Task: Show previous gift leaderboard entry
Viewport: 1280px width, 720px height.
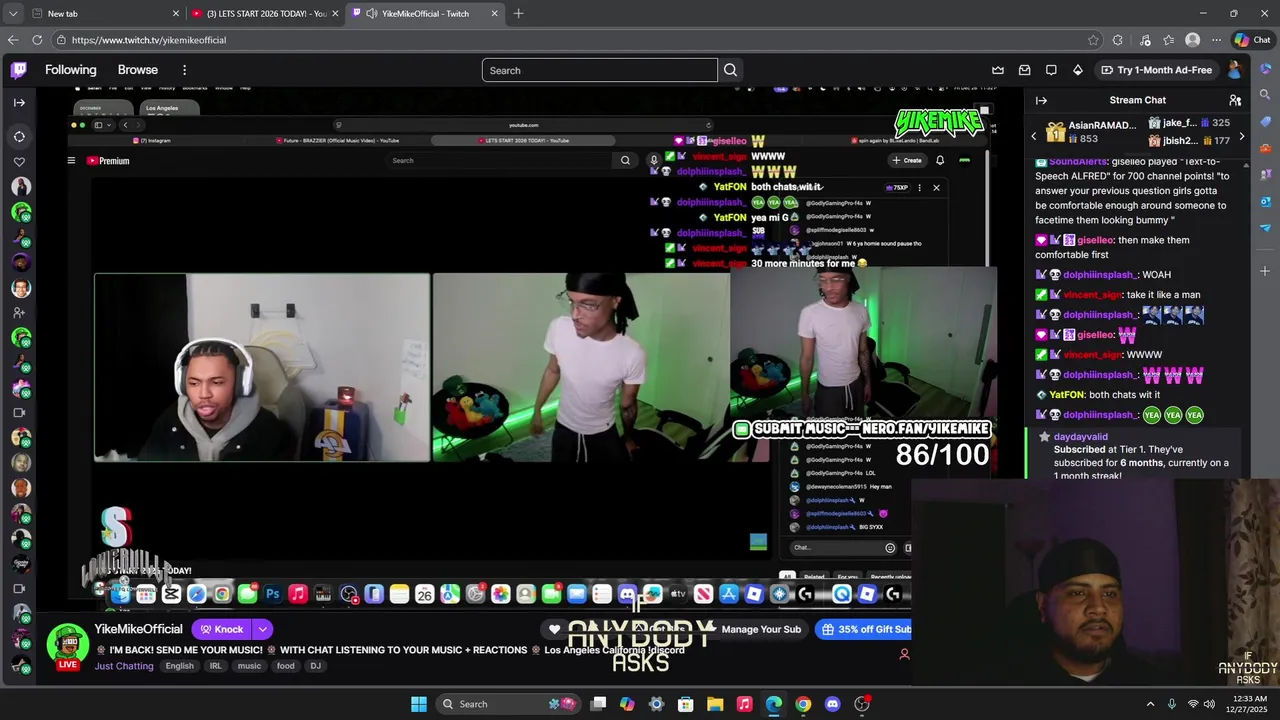Action: pos(1034,136)
